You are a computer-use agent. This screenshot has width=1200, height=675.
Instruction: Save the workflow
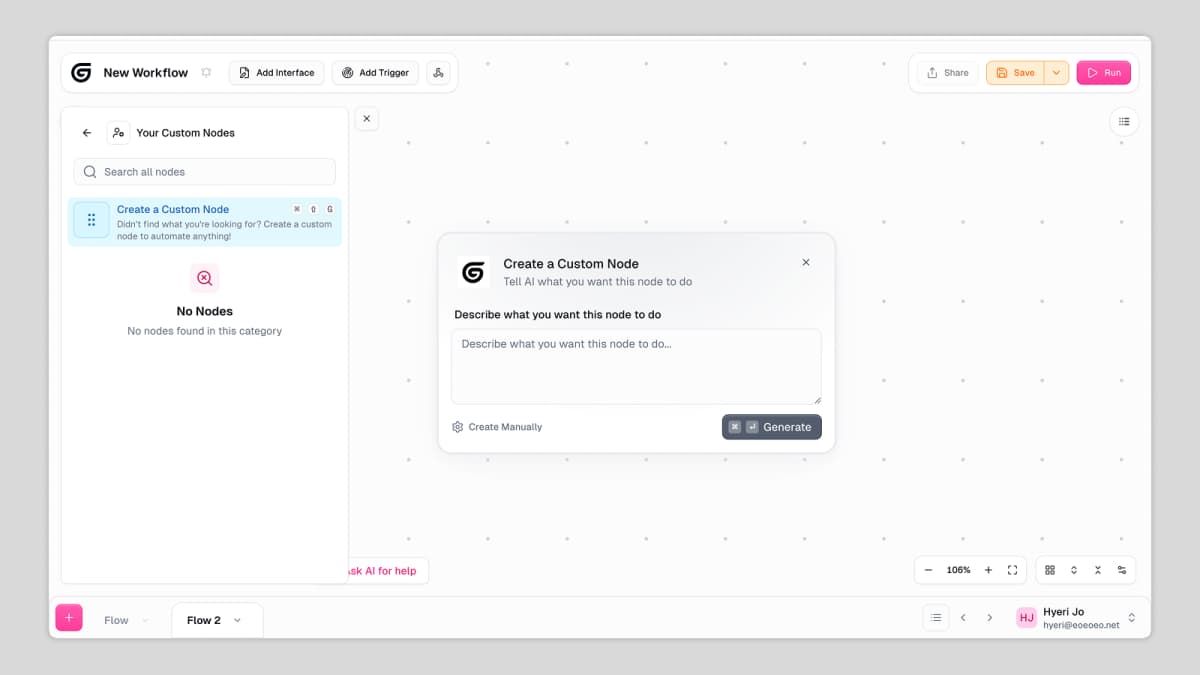coord(1015,73)
